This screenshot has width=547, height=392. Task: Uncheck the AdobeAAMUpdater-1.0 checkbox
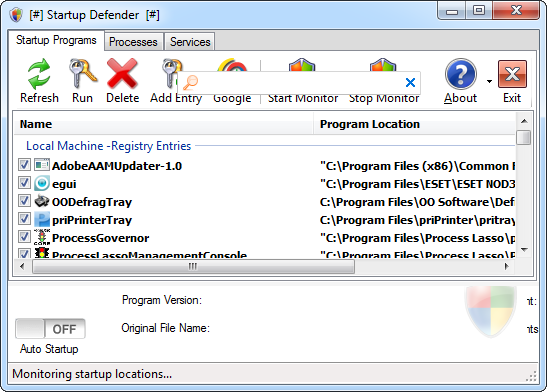[24, 165]
